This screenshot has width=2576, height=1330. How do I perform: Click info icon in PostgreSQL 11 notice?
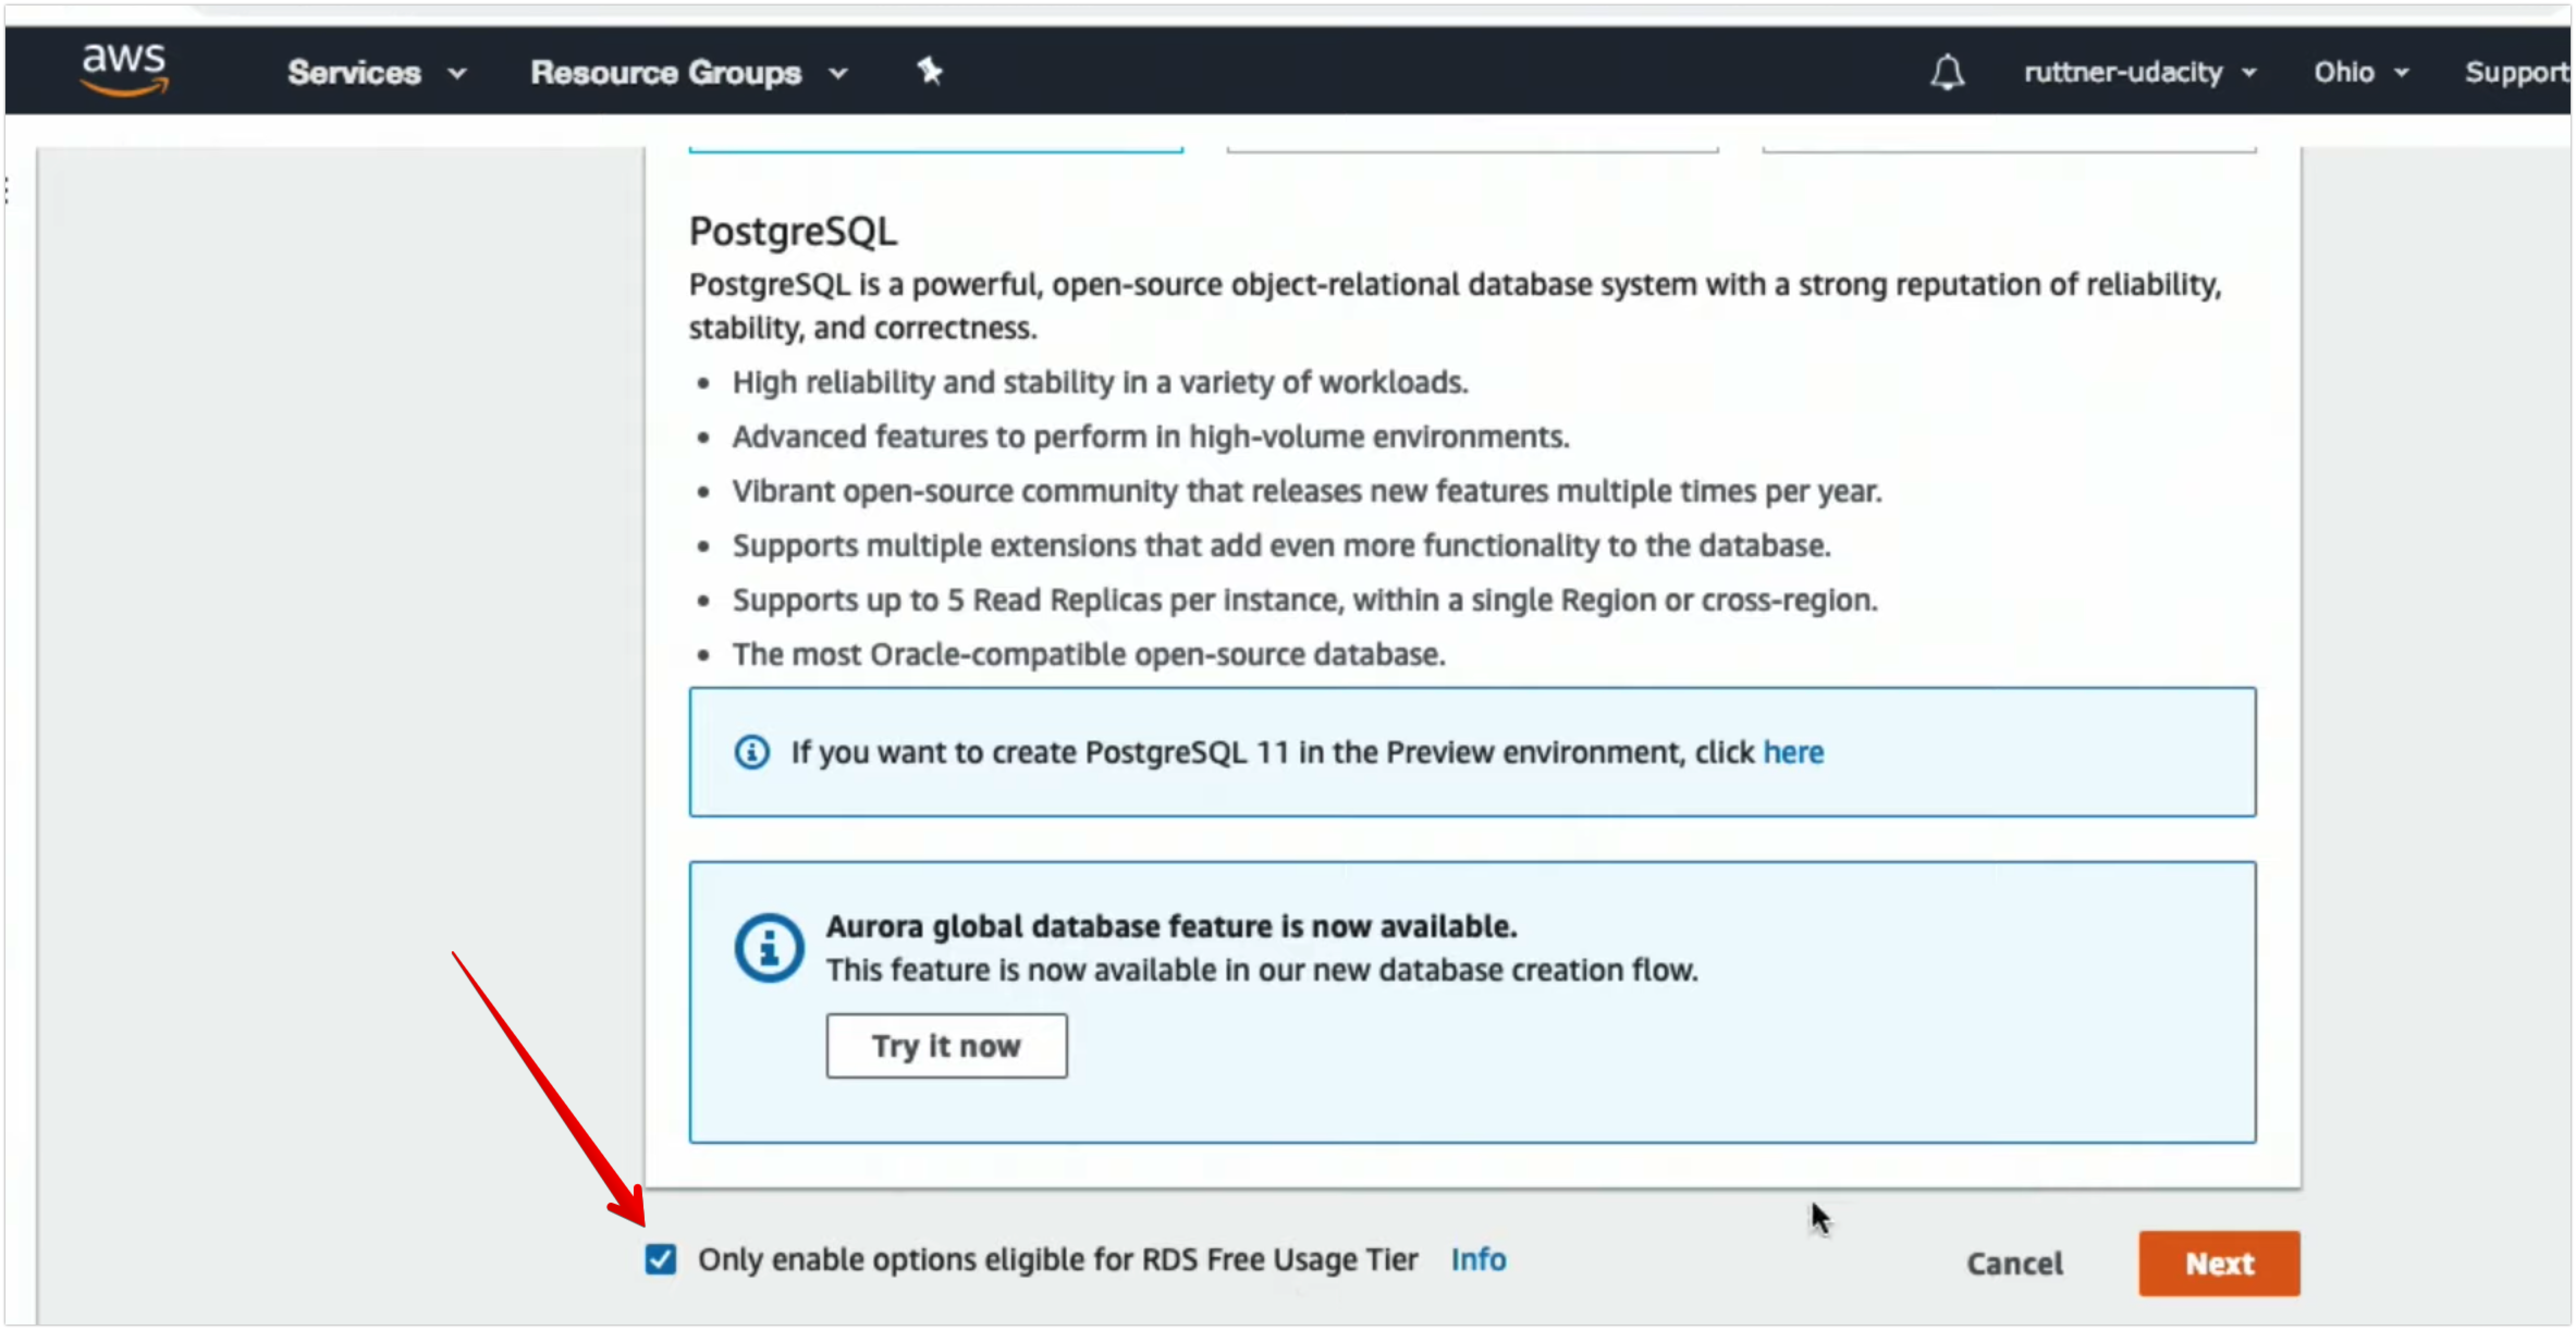tap(752, 752)
